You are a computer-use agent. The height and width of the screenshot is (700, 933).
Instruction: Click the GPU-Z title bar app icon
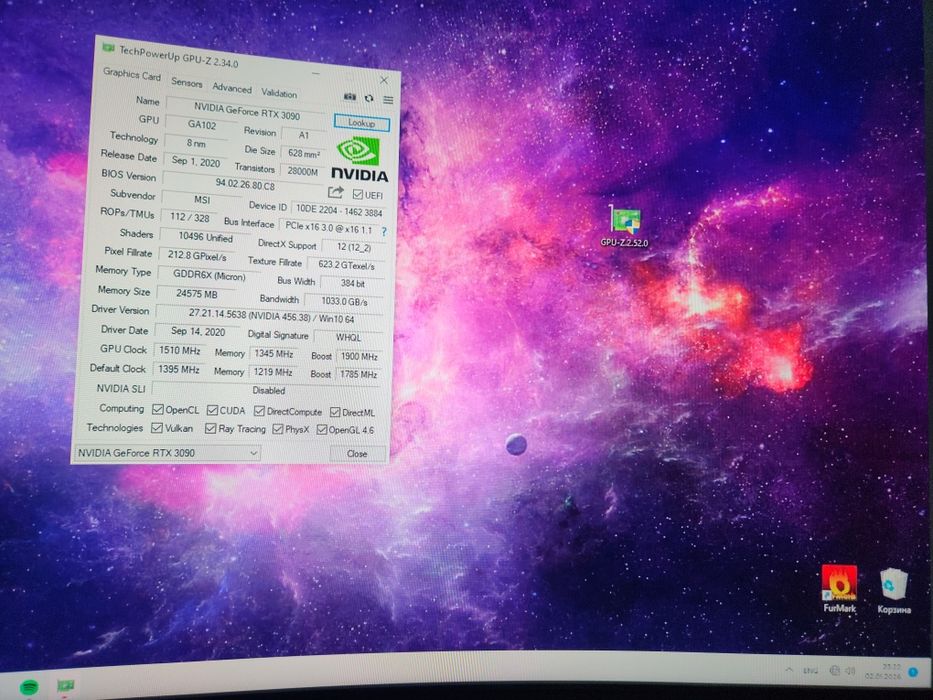108,47
